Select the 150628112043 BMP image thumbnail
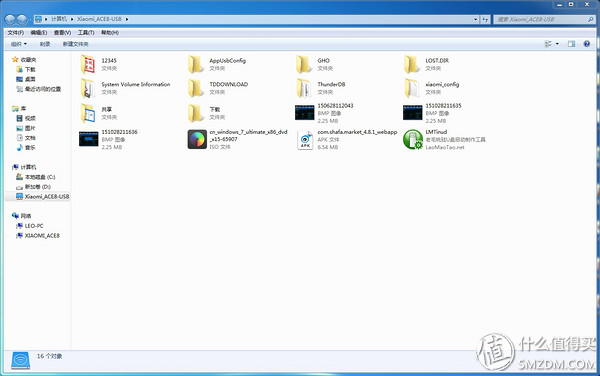The image size is (600, 376). (x=305, y=112)
